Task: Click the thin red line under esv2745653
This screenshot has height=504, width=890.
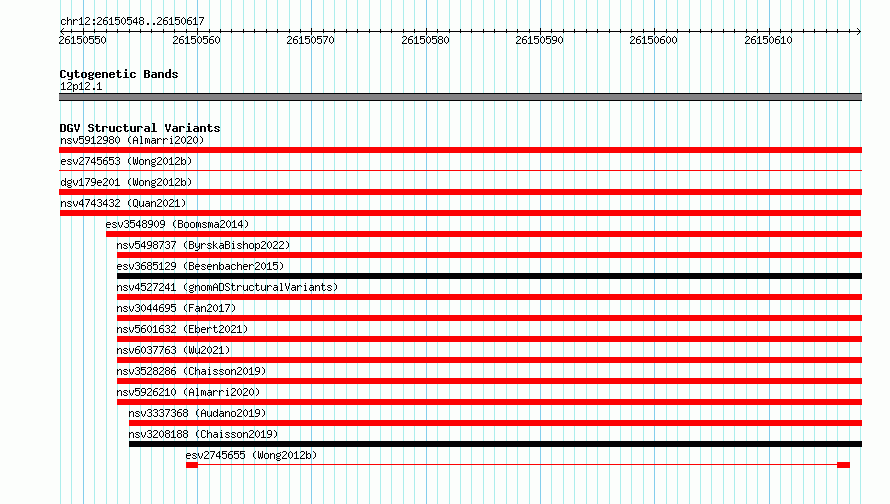Action: coord(460,170)
